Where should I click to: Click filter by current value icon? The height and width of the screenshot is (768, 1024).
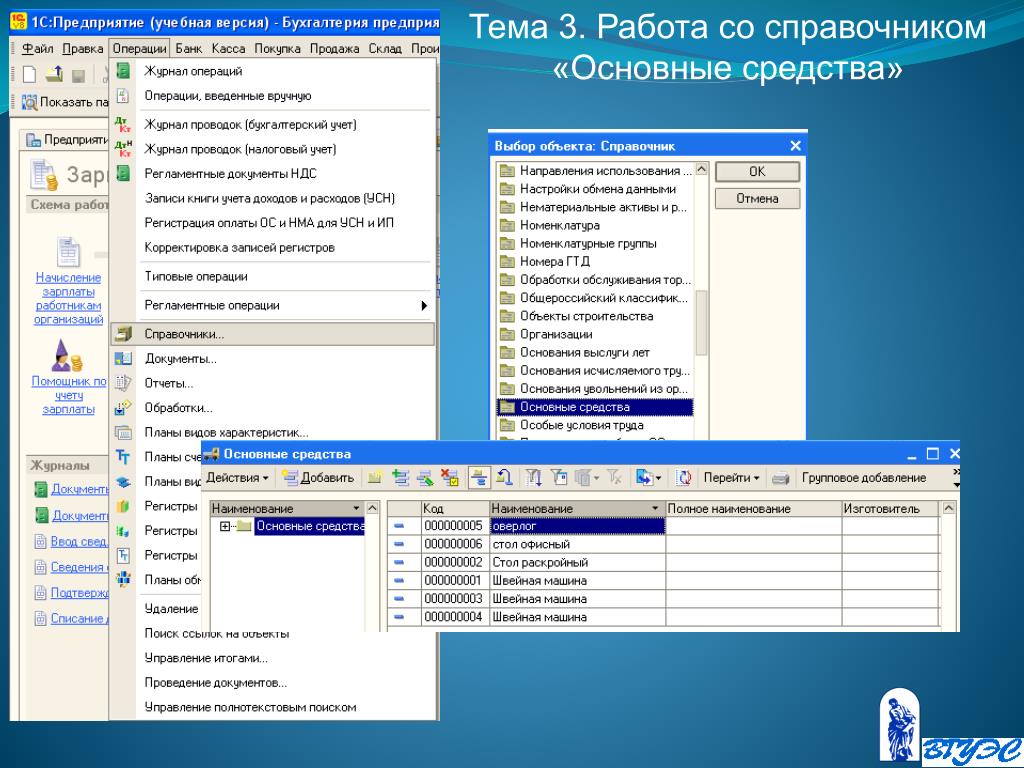[x=559, y=478]
